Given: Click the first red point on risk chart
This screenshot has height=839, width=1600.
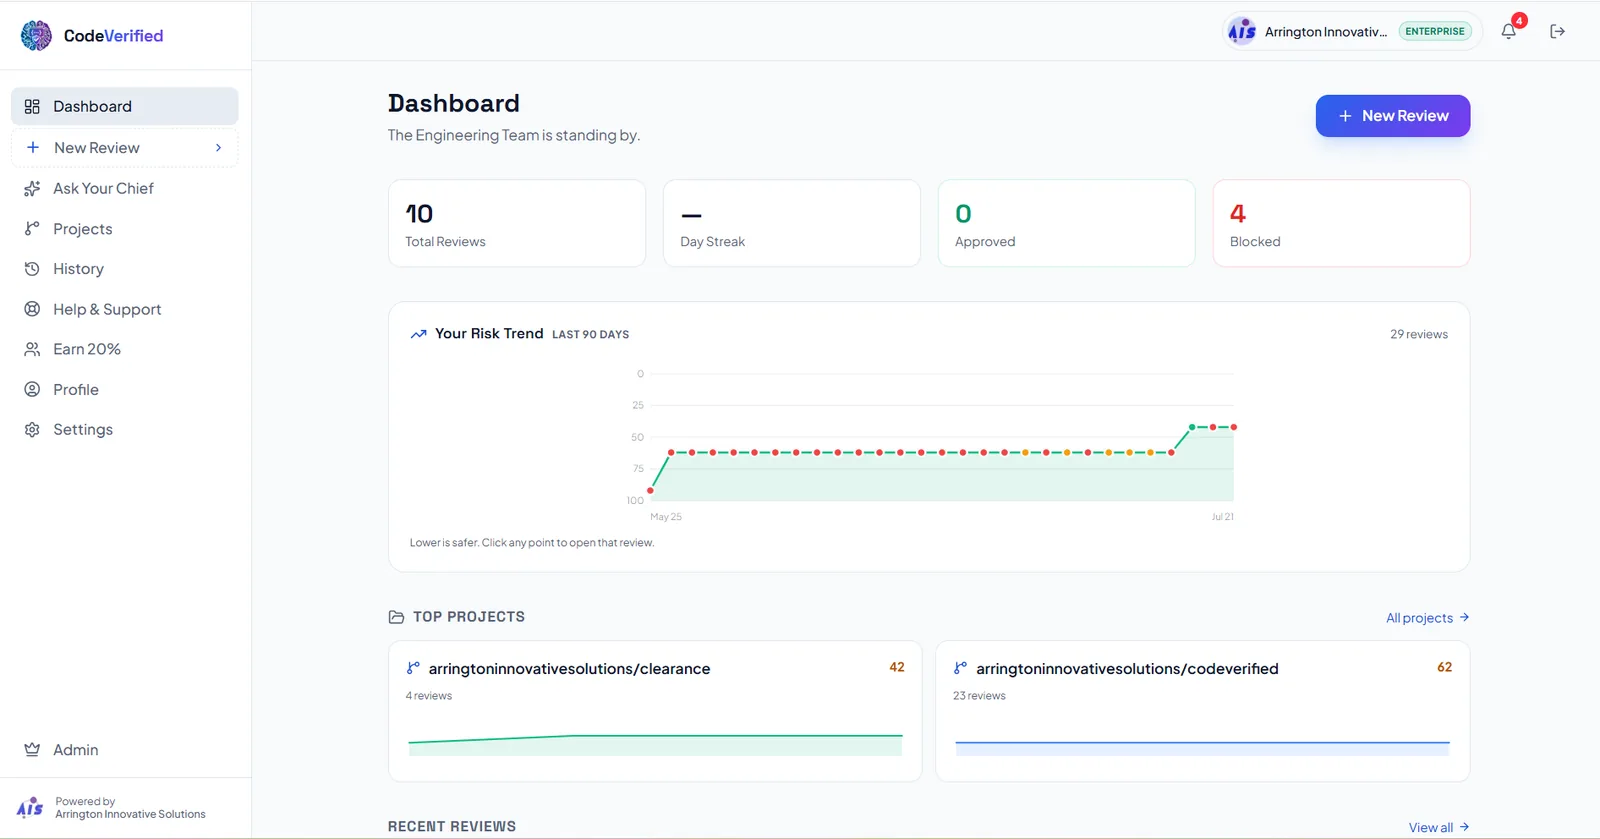Looking at the screenshot, I should click(x=650, y=490).
